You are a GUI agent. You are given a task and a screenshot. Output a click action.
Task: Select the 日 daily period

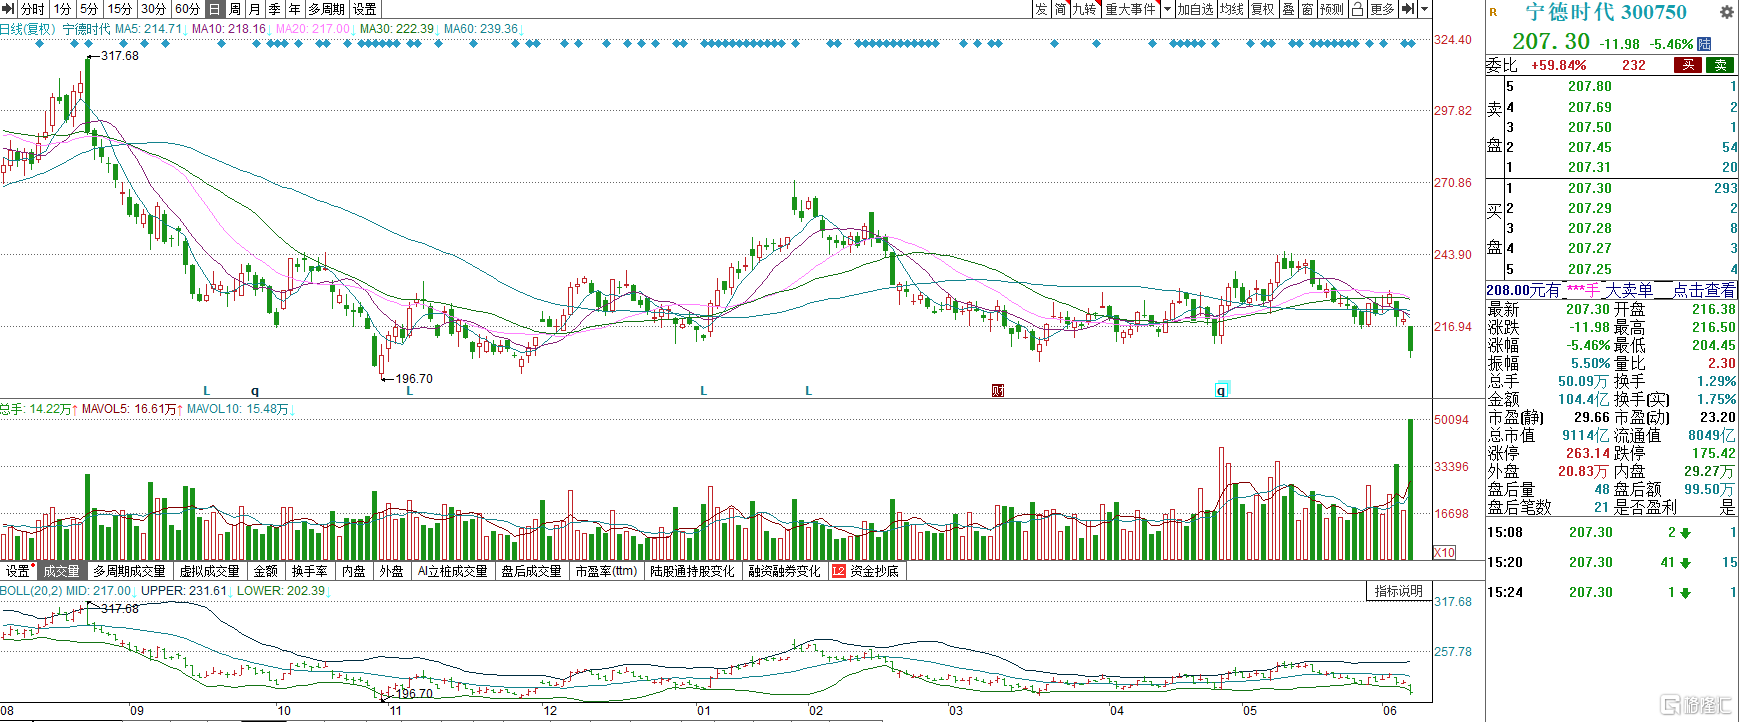215,9
